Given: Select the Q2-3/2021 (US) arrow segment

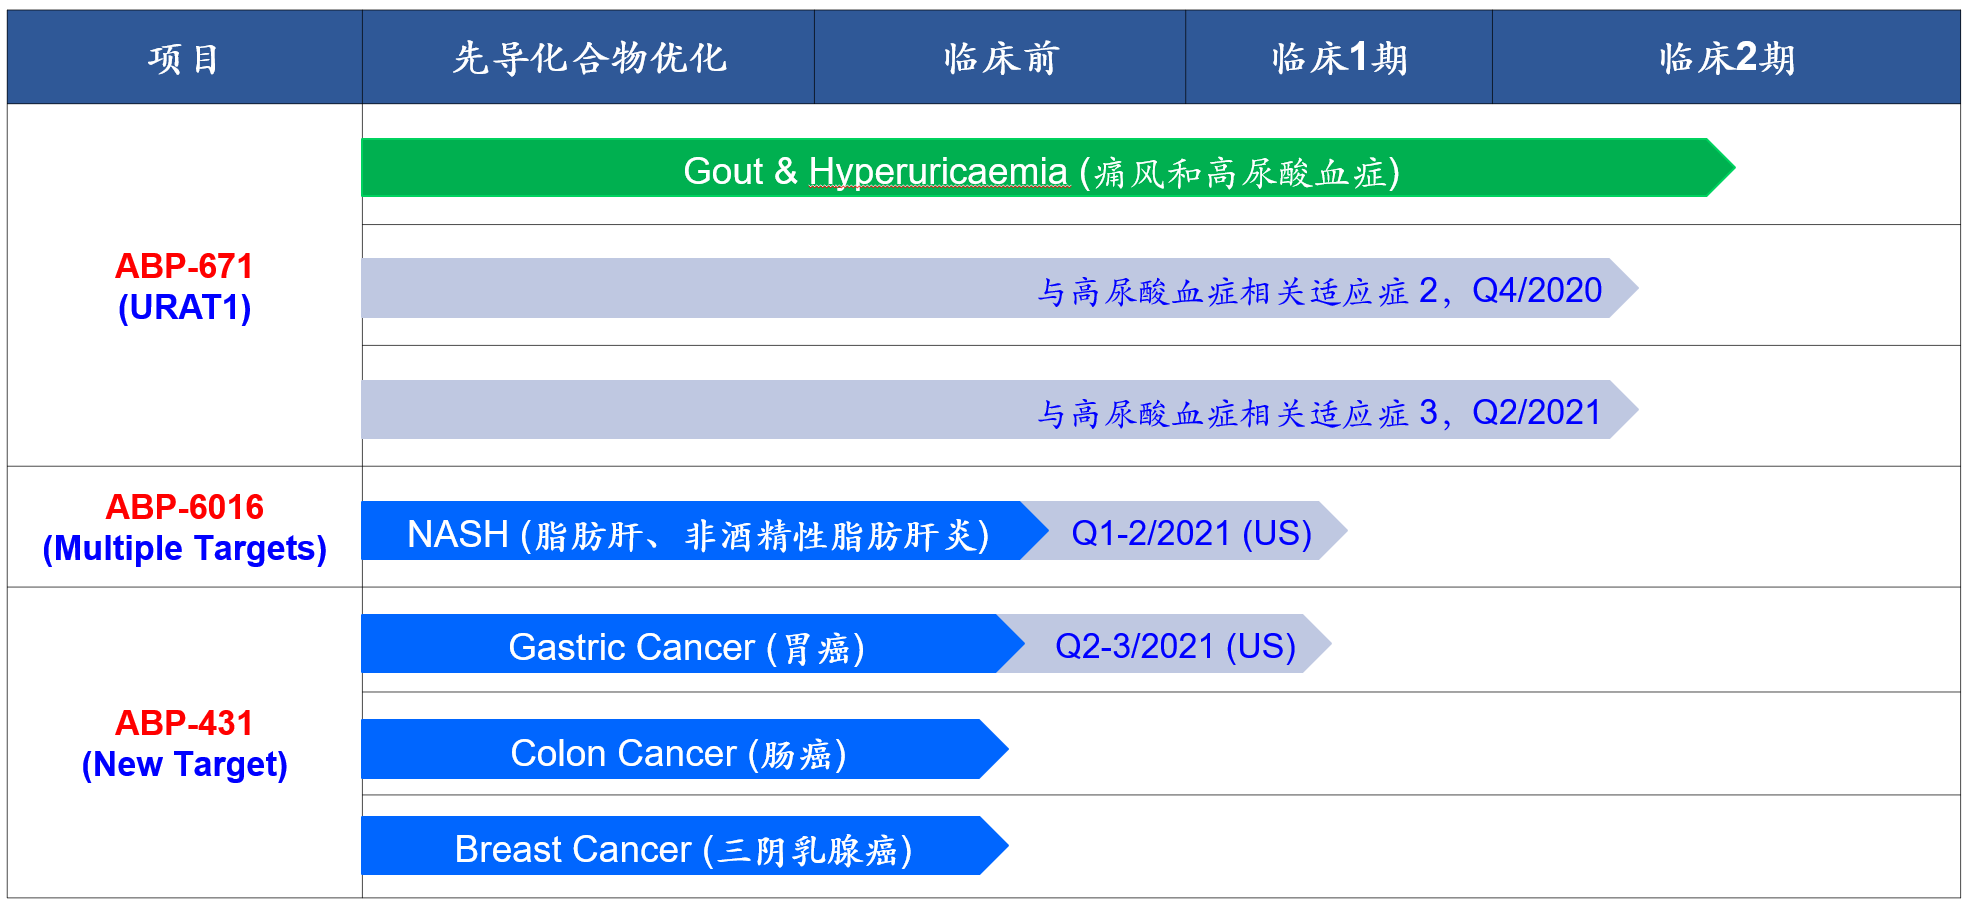Looking at the screenshot, I should click(1175, 645).
